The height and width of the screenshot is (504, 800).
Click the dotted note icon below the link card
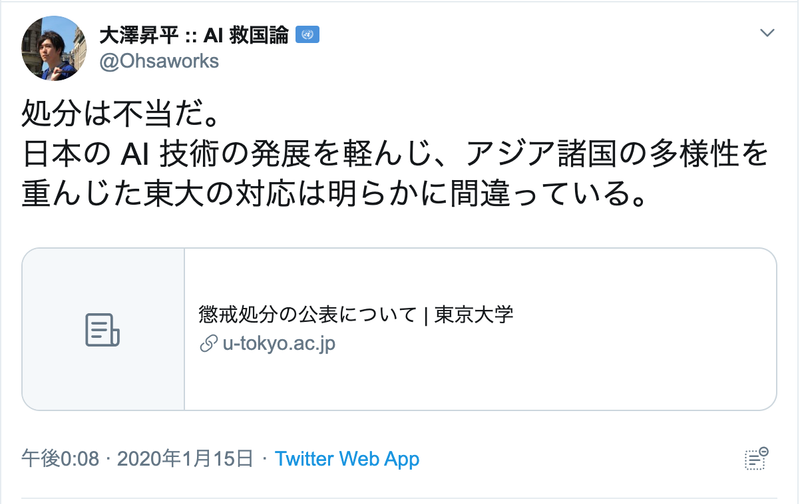click(x=756, y=458)
